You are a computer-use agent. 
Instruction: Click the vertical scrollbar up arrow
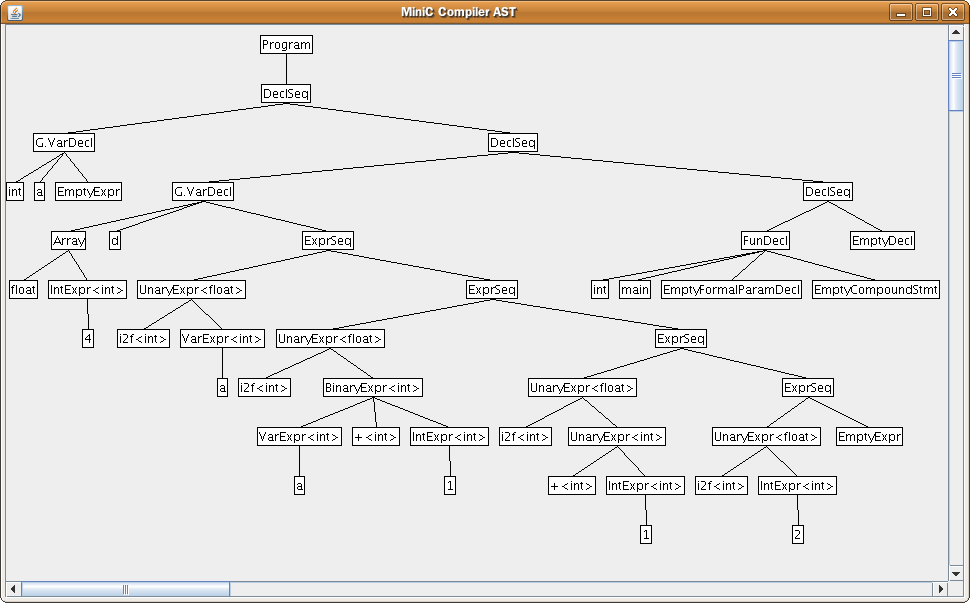click(956, 32)
